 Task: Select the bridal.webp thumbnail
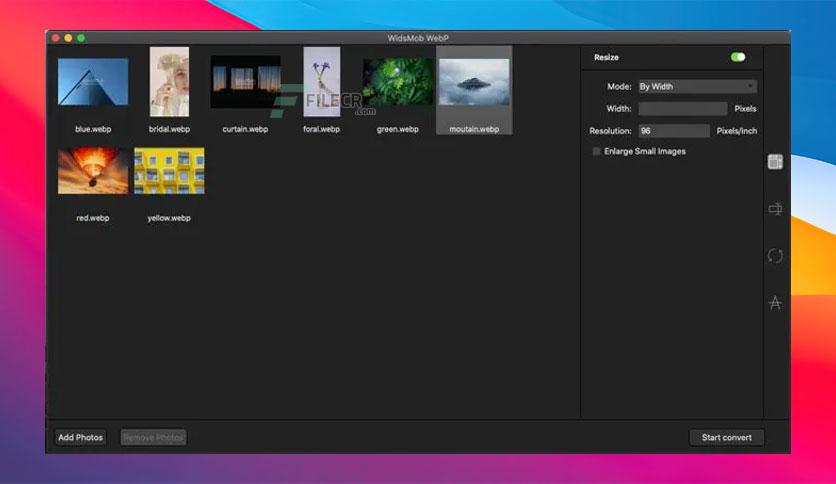click(x=169, y=82)
